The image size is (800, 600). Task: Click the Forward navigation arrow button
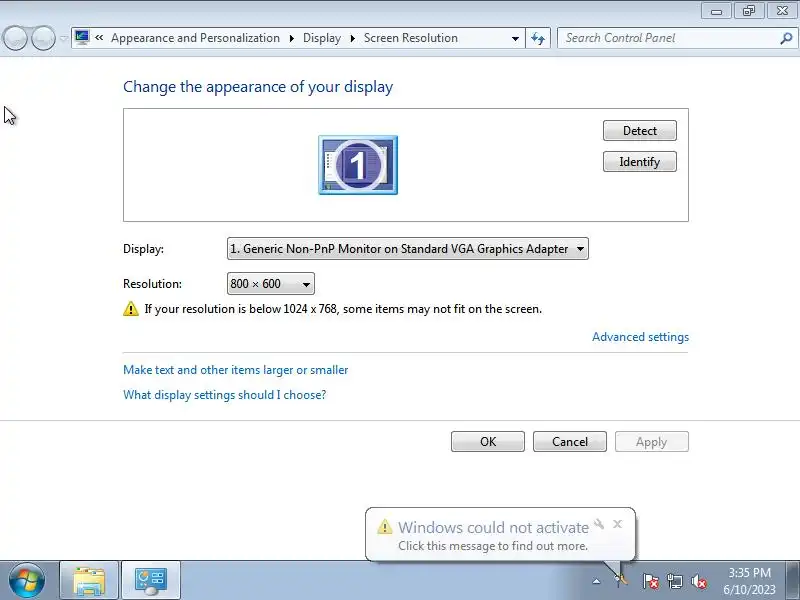point(43,38)
